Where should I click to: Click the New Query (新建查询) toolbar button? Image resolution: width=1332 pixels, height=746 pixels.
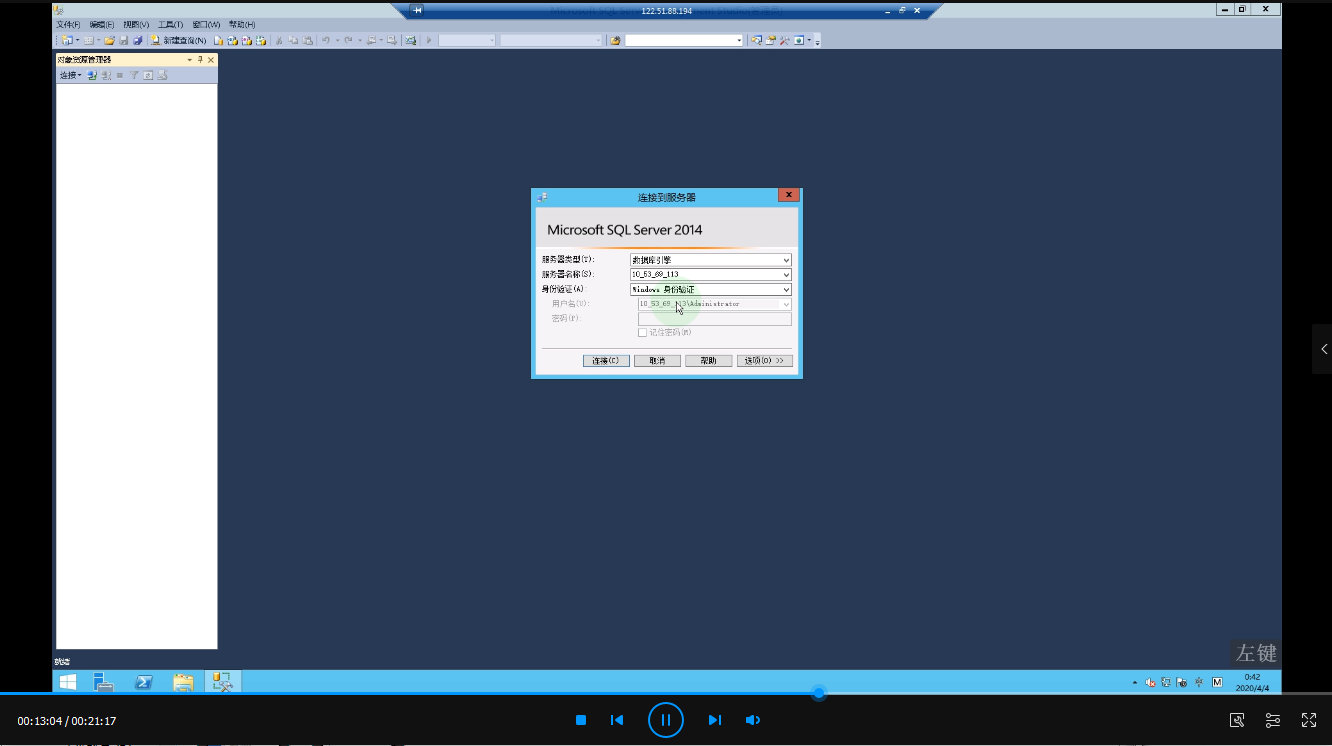pos(179,41)
